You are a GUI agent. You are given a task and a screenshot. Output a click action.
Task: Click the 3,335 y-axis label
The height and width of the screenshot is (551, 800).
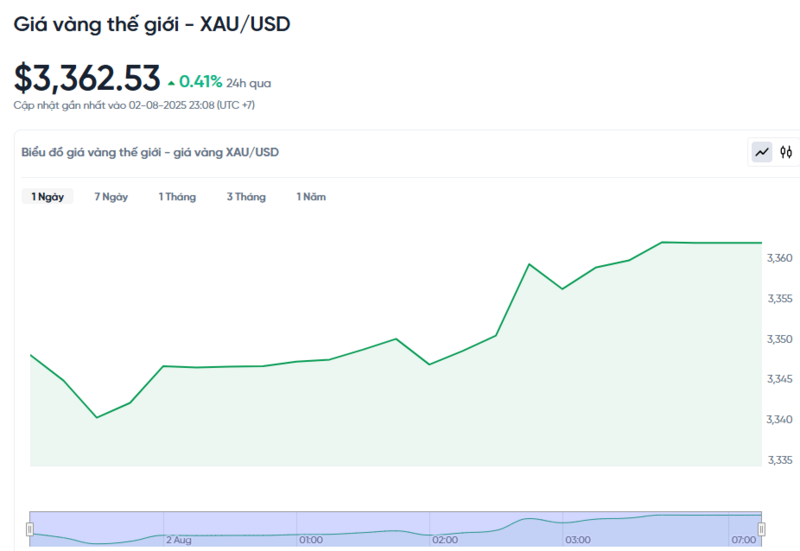click(x=780, y=460)
